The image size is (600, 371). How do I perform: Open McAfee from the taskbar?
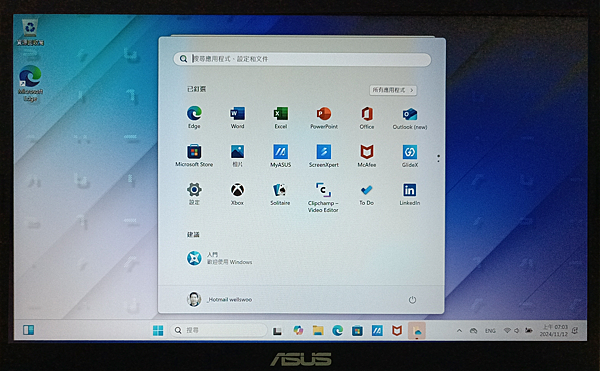pos(397,330)
